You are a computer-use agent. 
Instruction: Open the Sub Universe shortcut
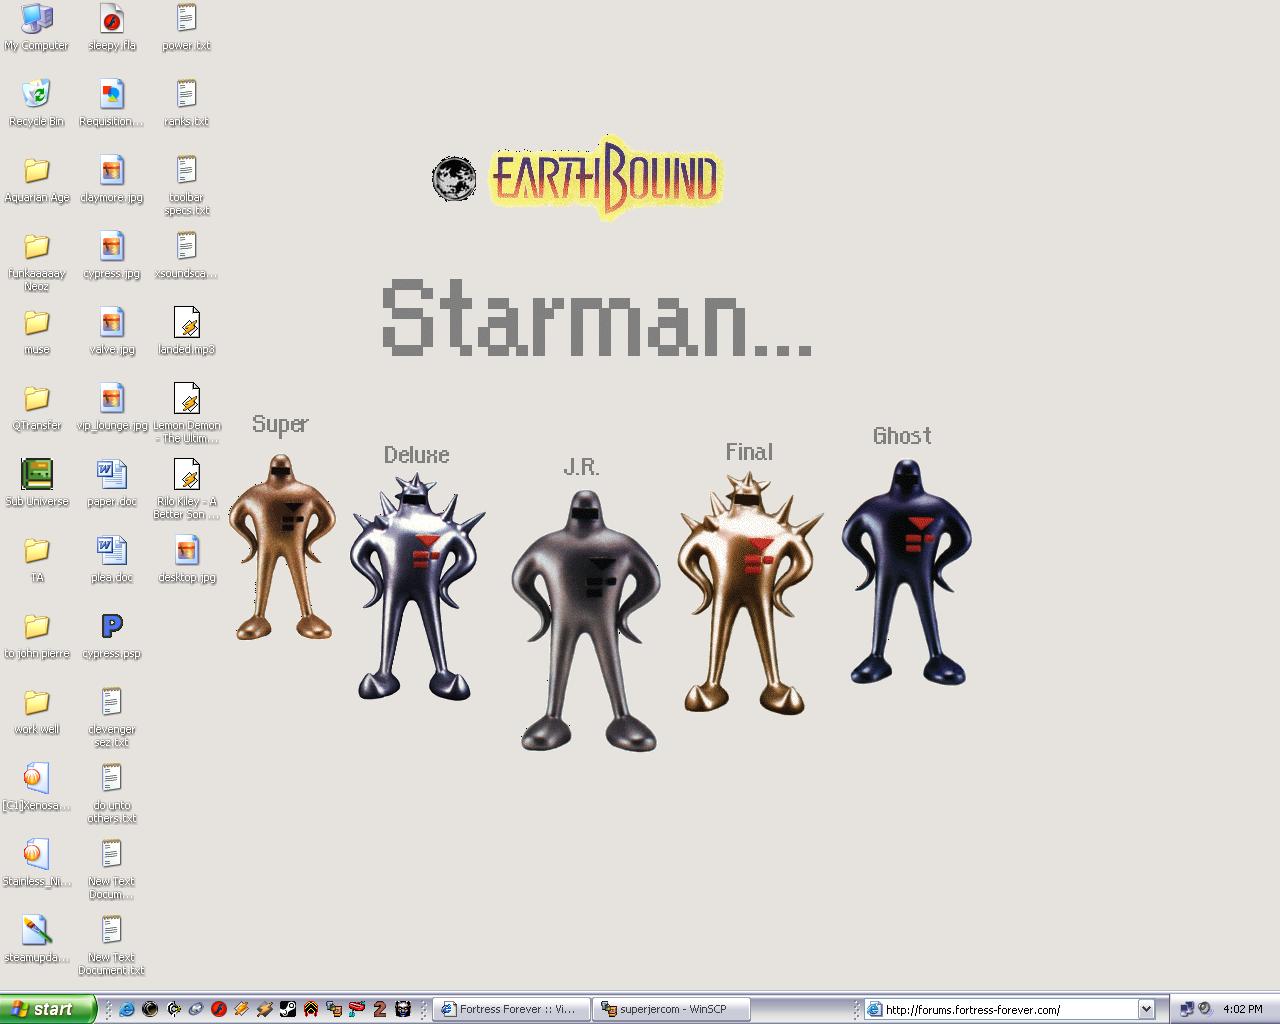click(x=37, y=483)
